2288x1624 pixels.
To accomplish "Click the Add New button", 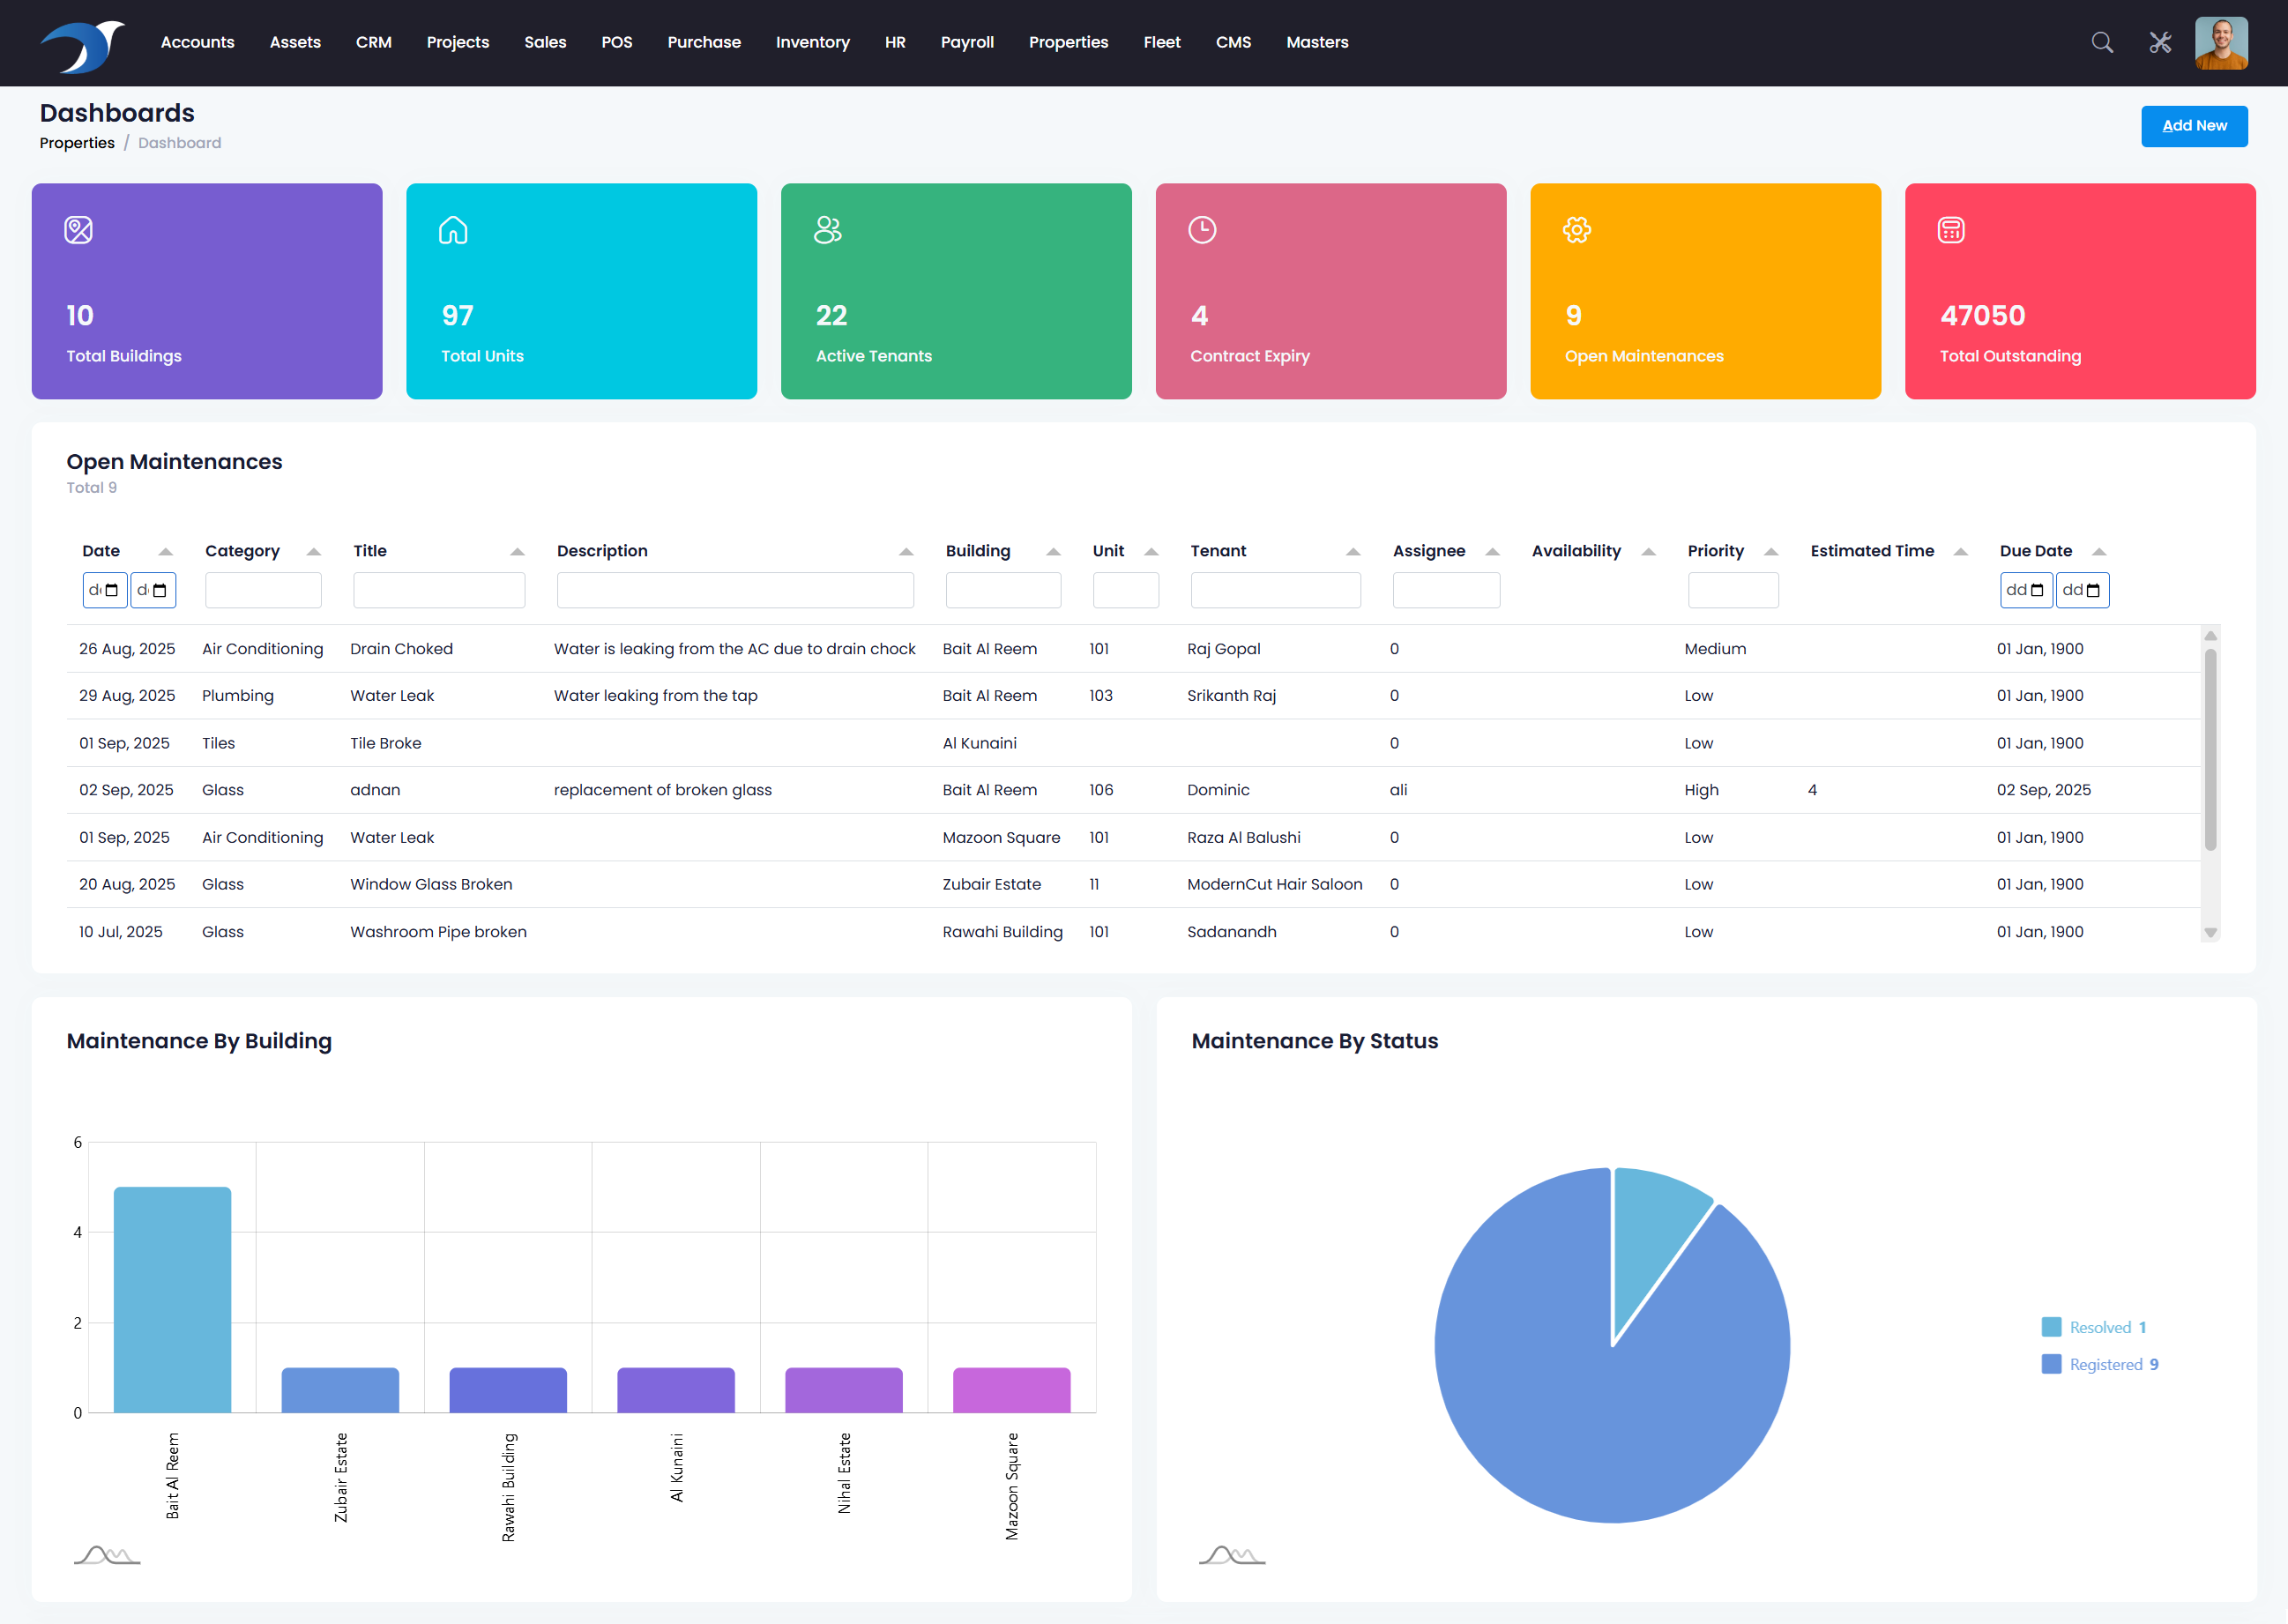I will point(2194,126).
